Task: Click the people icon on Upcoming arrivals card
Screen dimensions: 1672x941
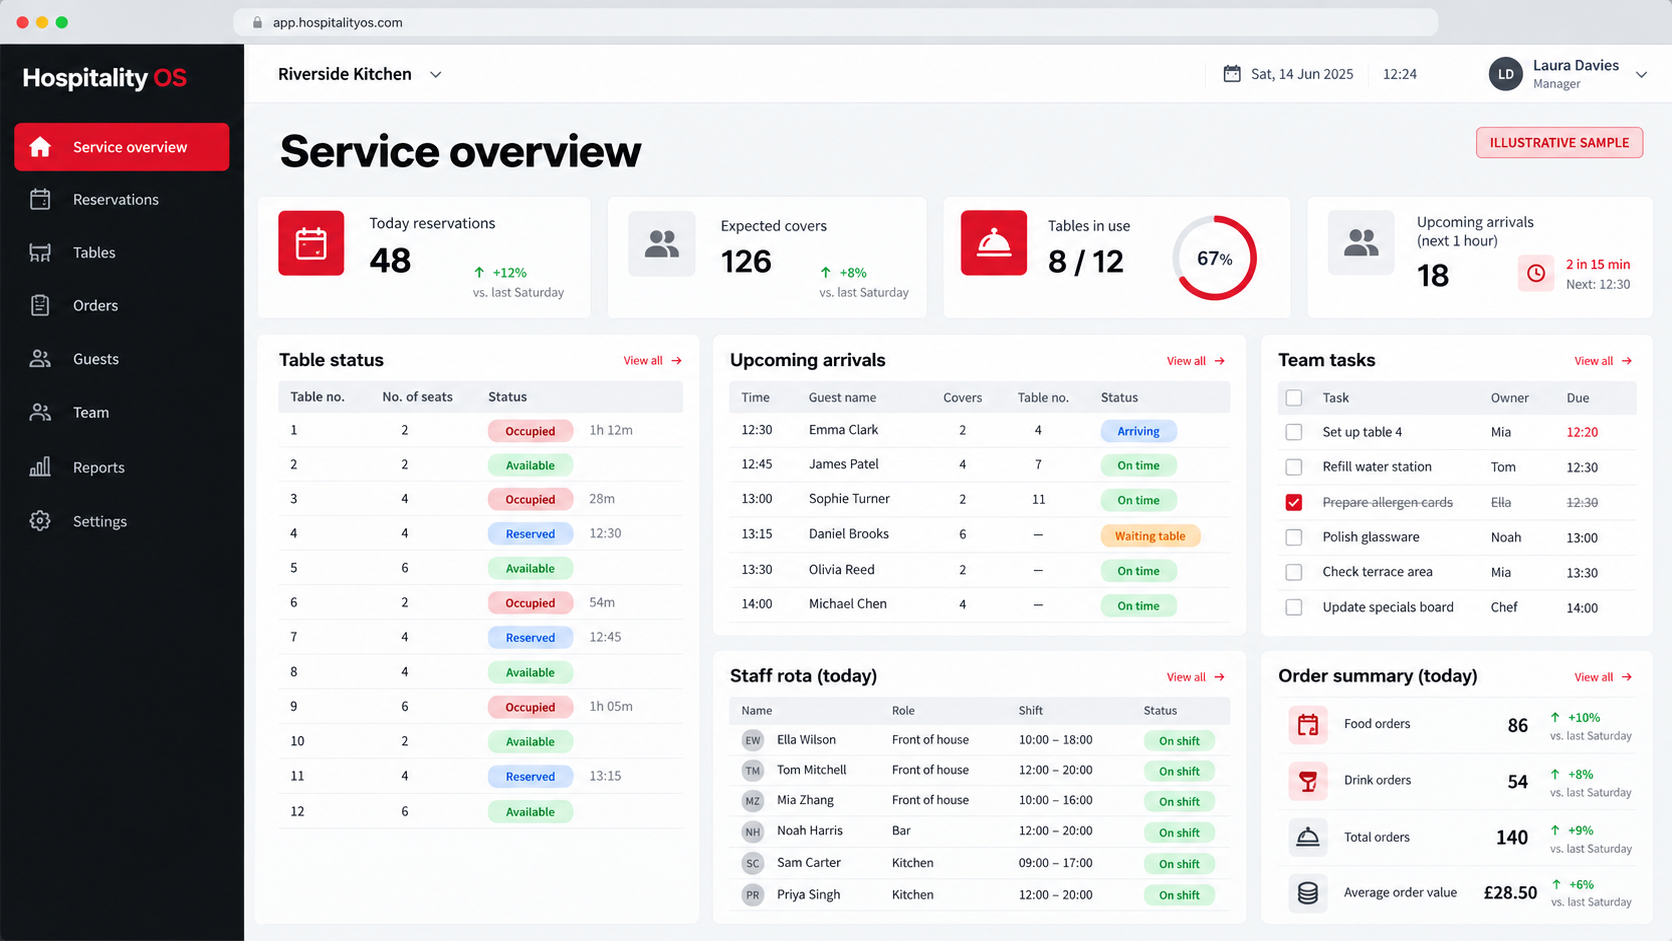Action: pos(1361,243)
